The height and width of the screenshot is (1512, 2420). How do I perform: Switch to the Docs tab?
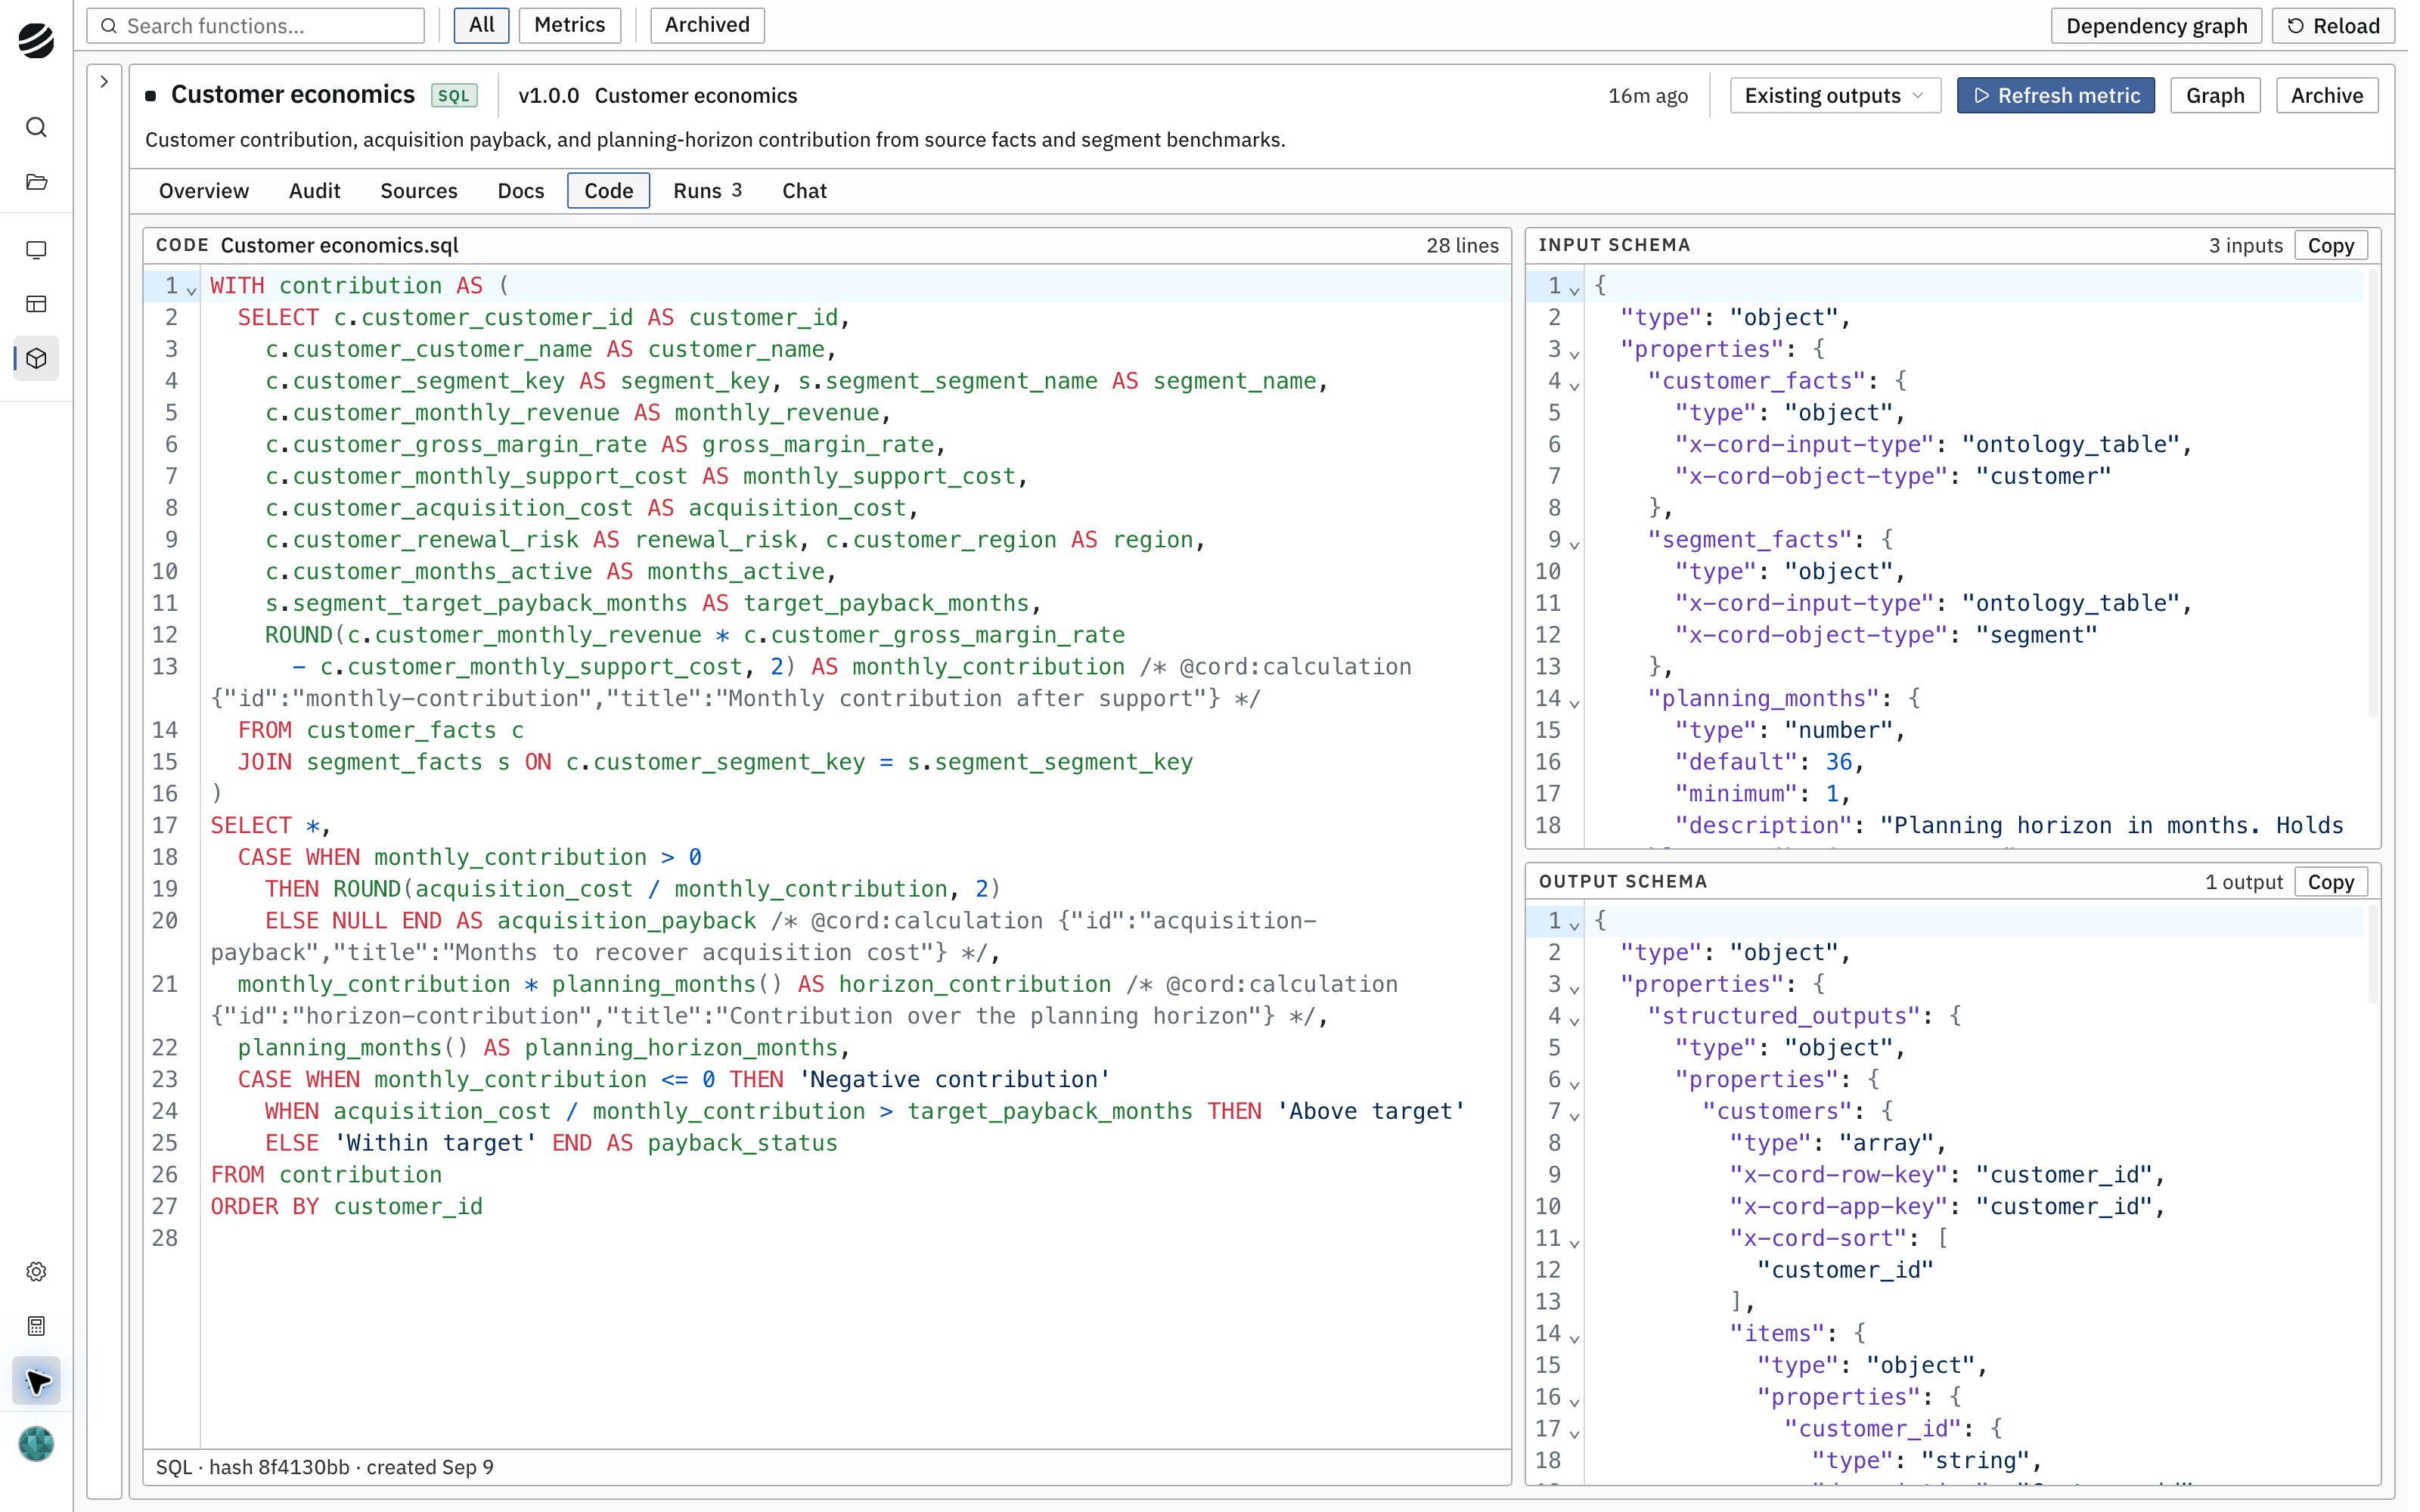point(520,191)
